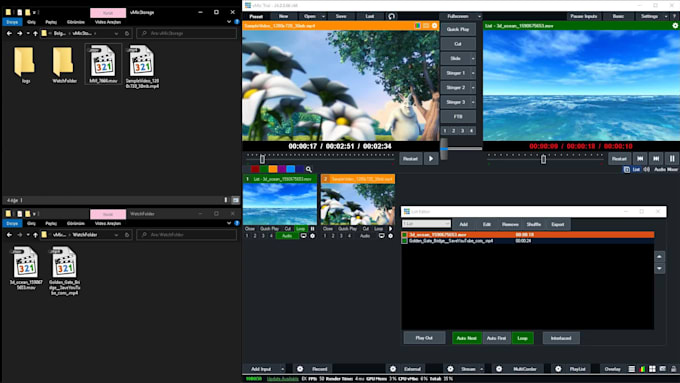This screenshot has width=680, height=383.
Task: Open Görünüm tab in vMixStorage Explorer window
Action: [x=76, y=22]
